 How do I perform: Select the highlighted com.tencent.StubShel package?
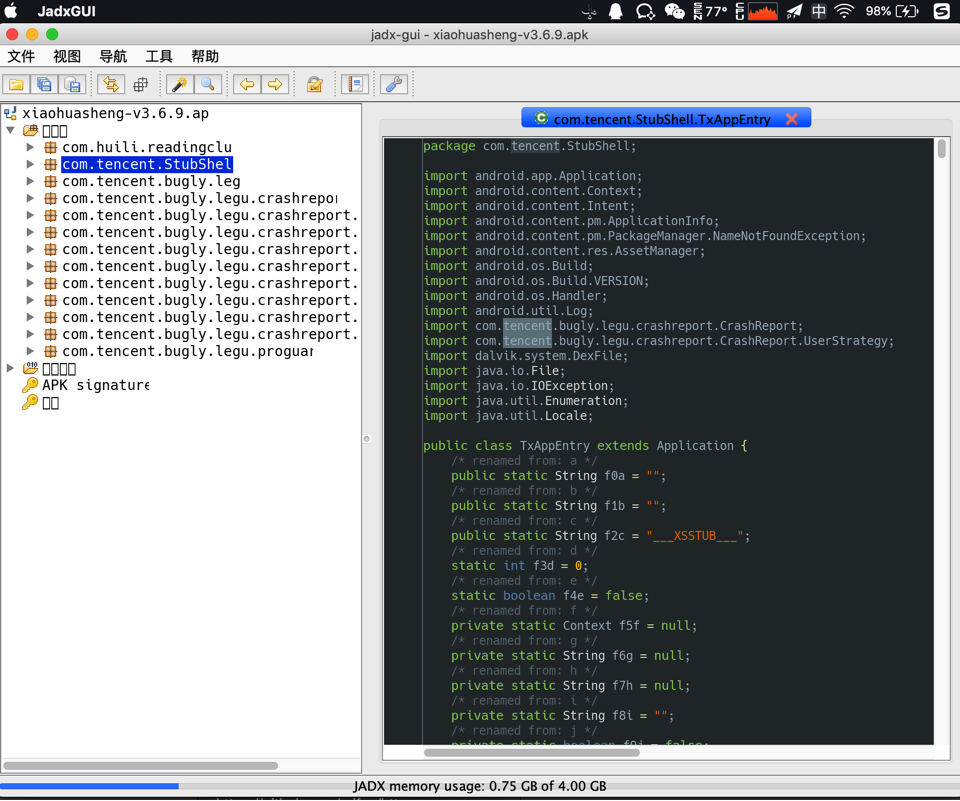(x=147, y=164)
